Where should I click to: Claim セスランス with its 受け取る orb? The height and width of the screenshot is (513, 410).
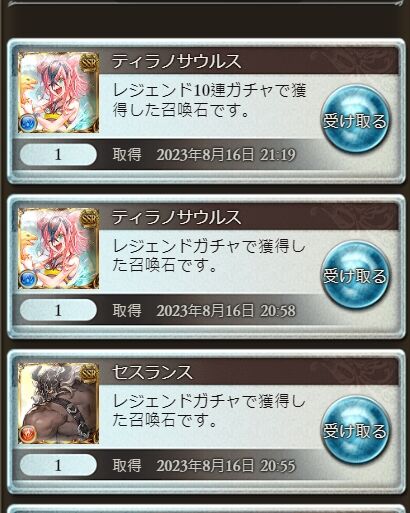355,430
